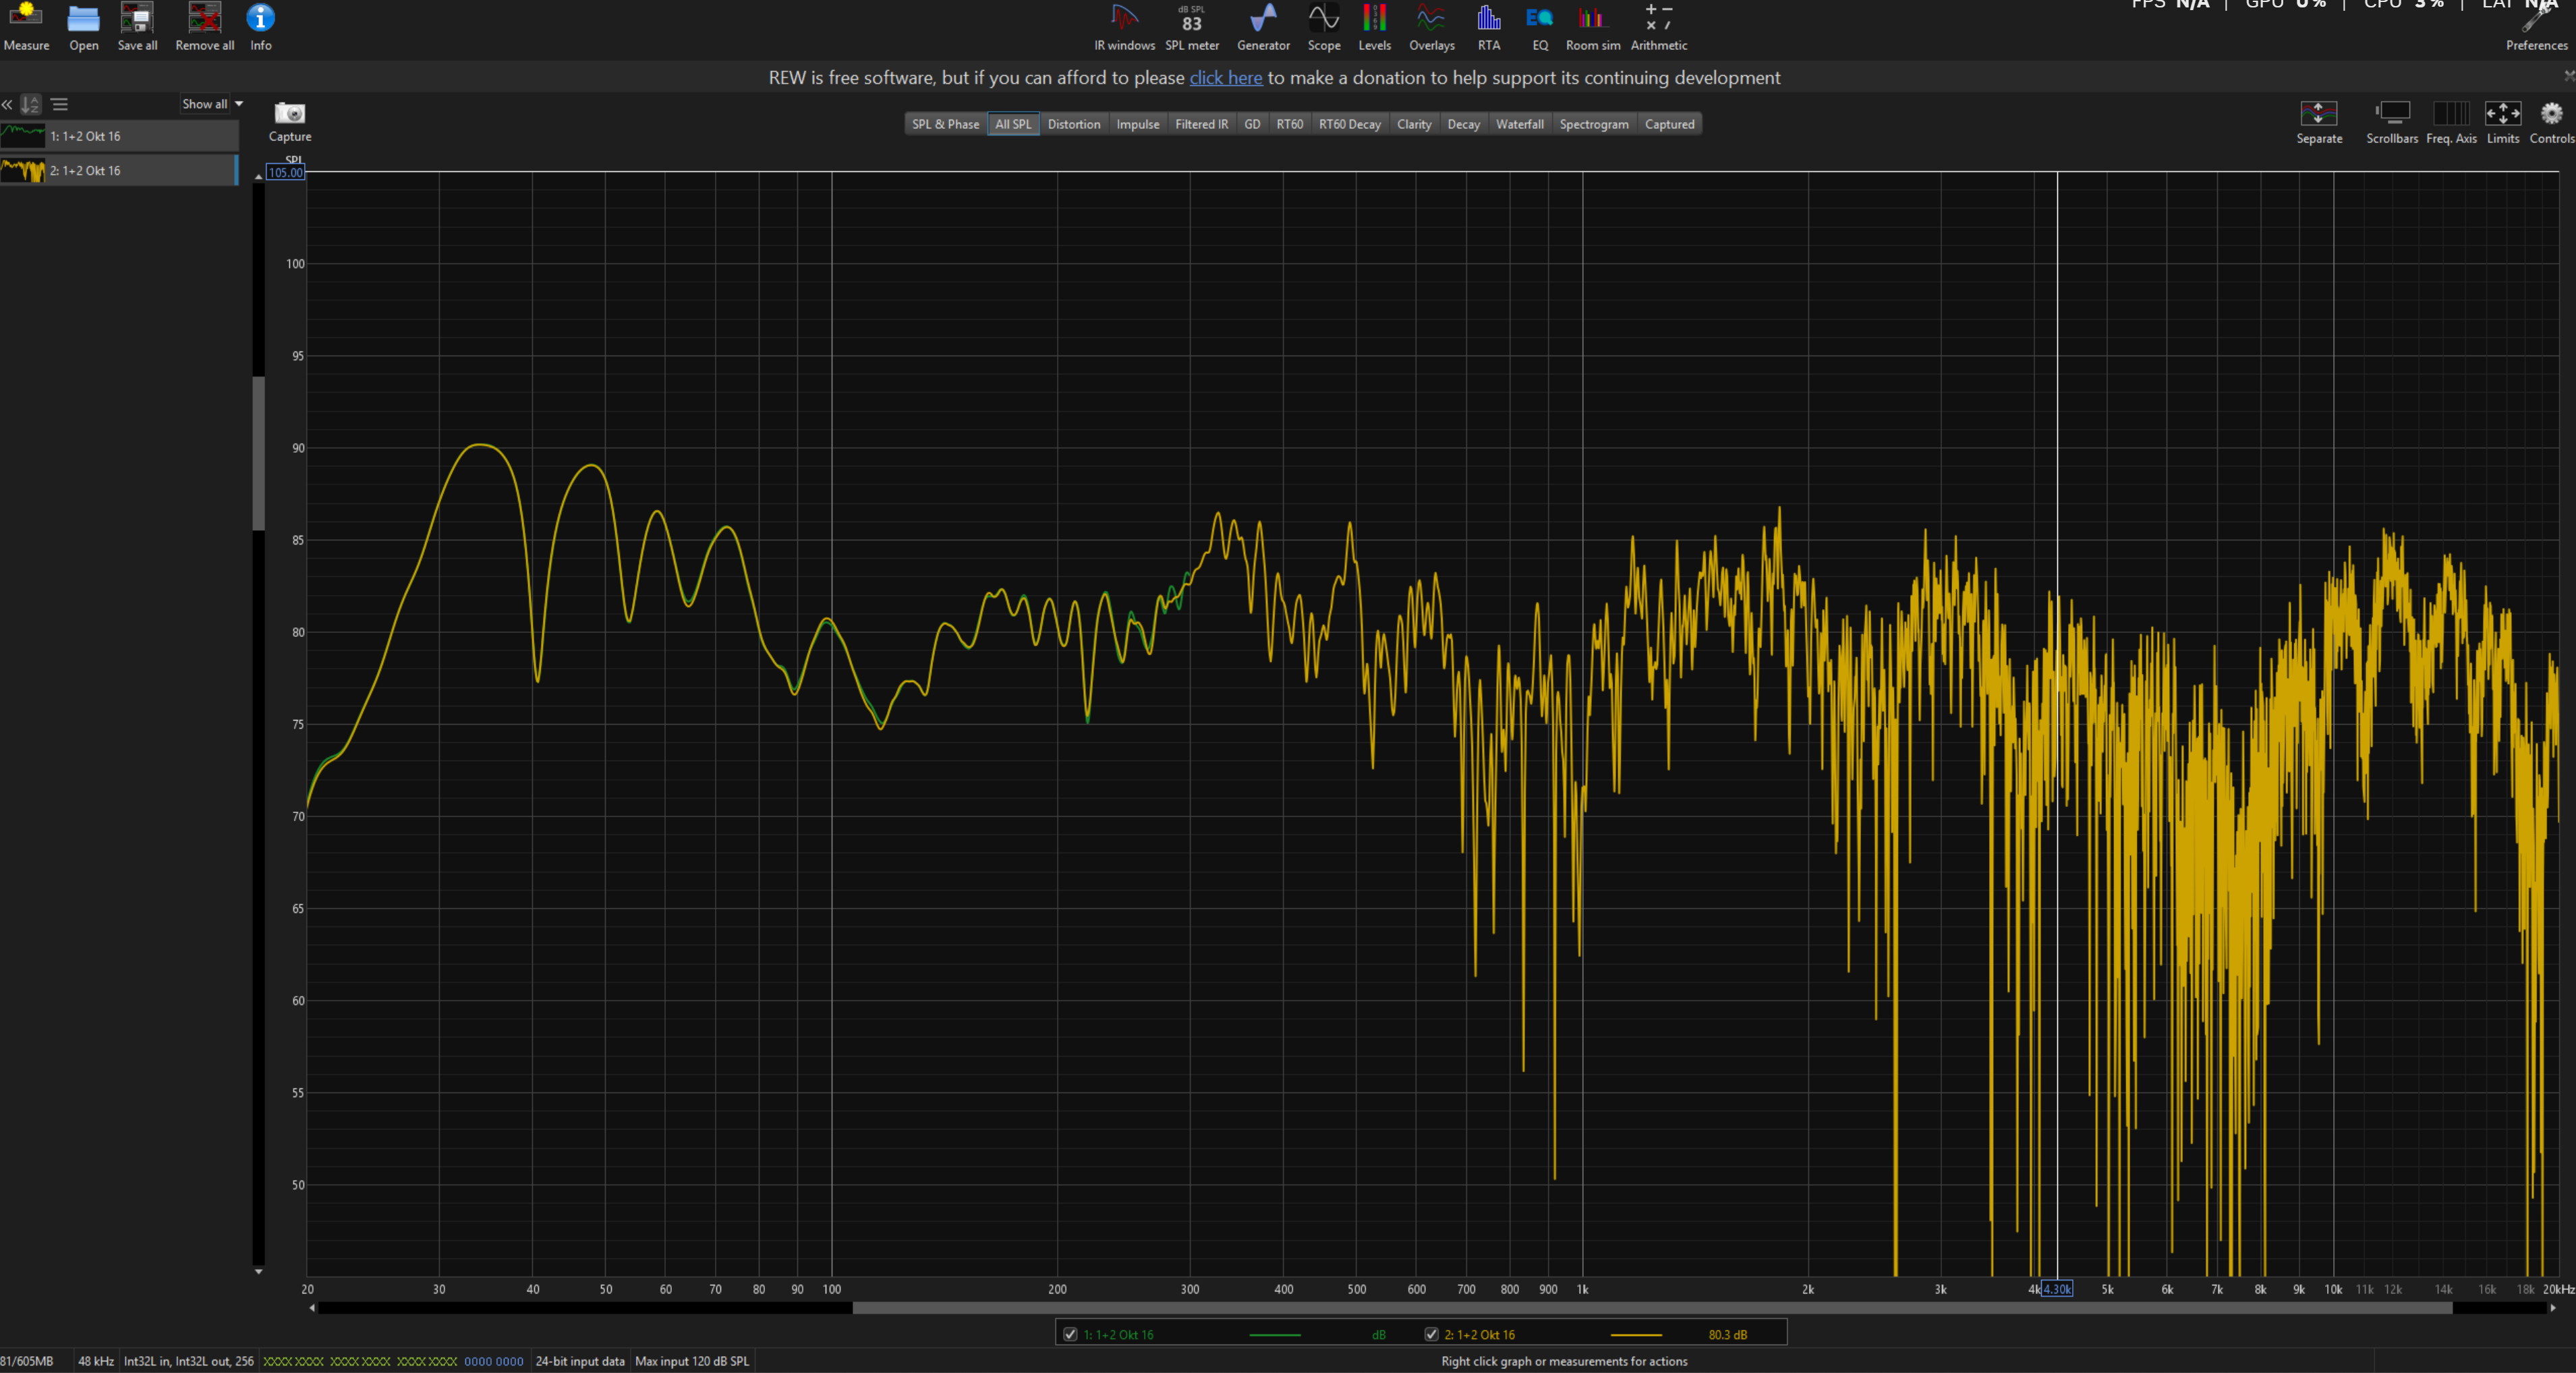
Task: Open the Generator tool
Action: [x=1263, y=18]
